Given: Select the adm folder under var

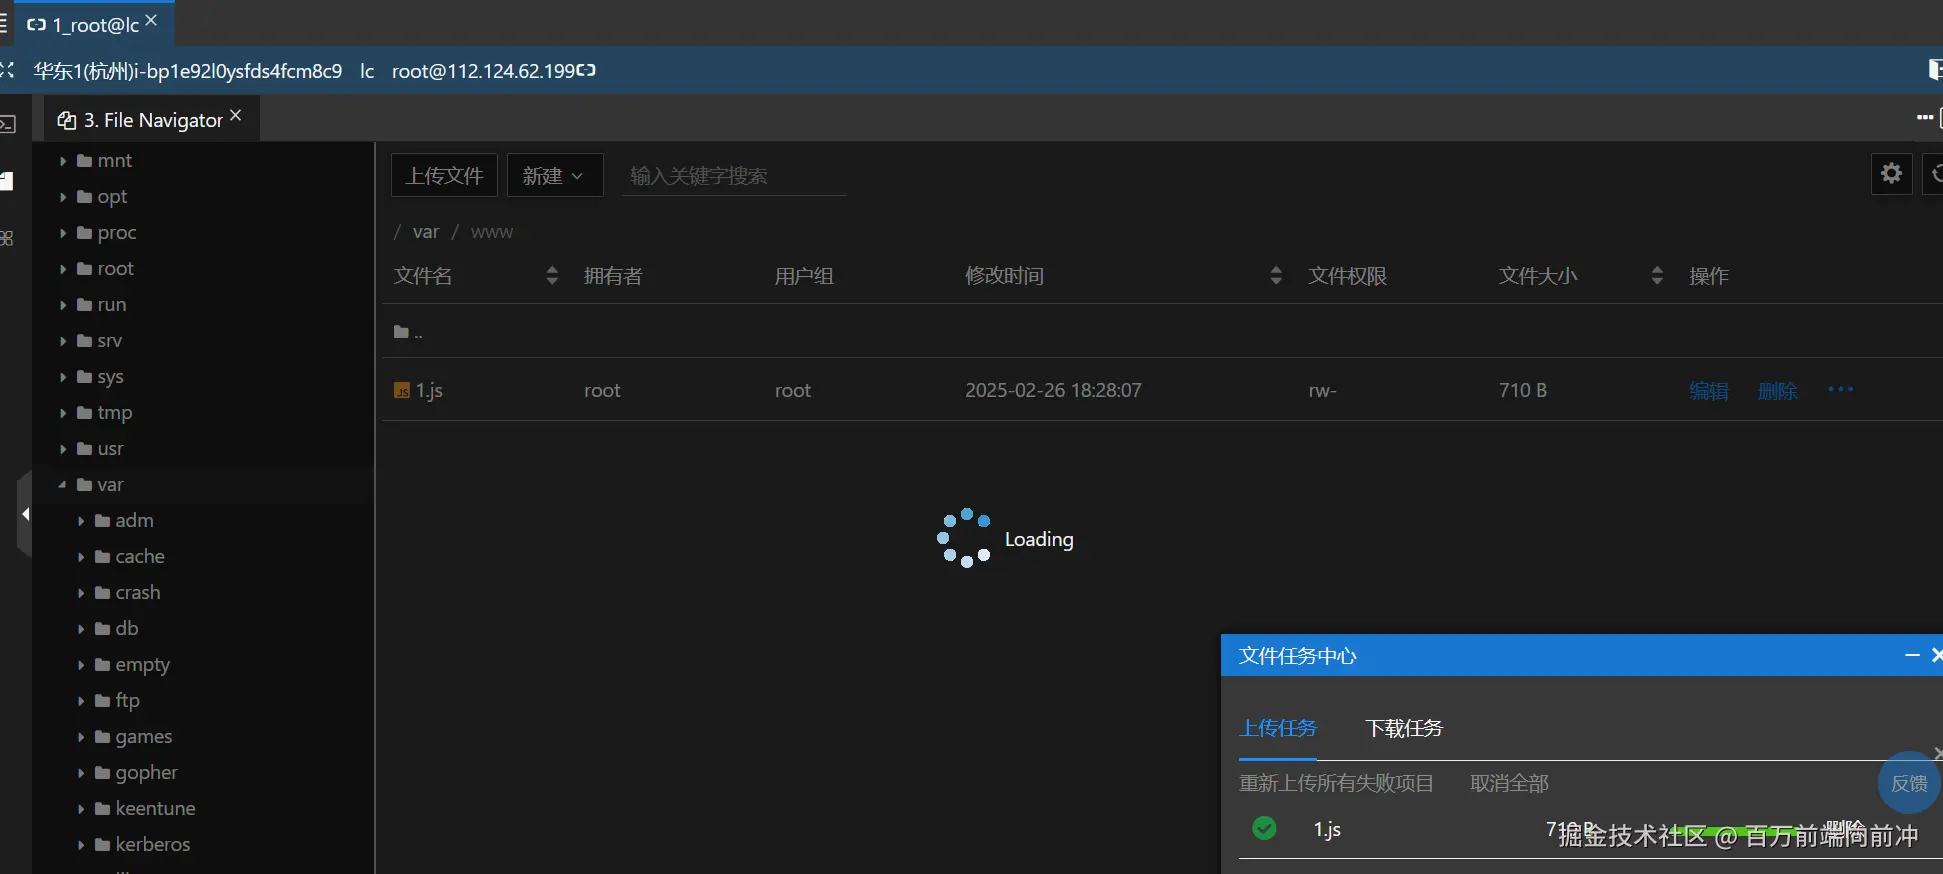Looking at the screenshot, I should click(134, 521).
